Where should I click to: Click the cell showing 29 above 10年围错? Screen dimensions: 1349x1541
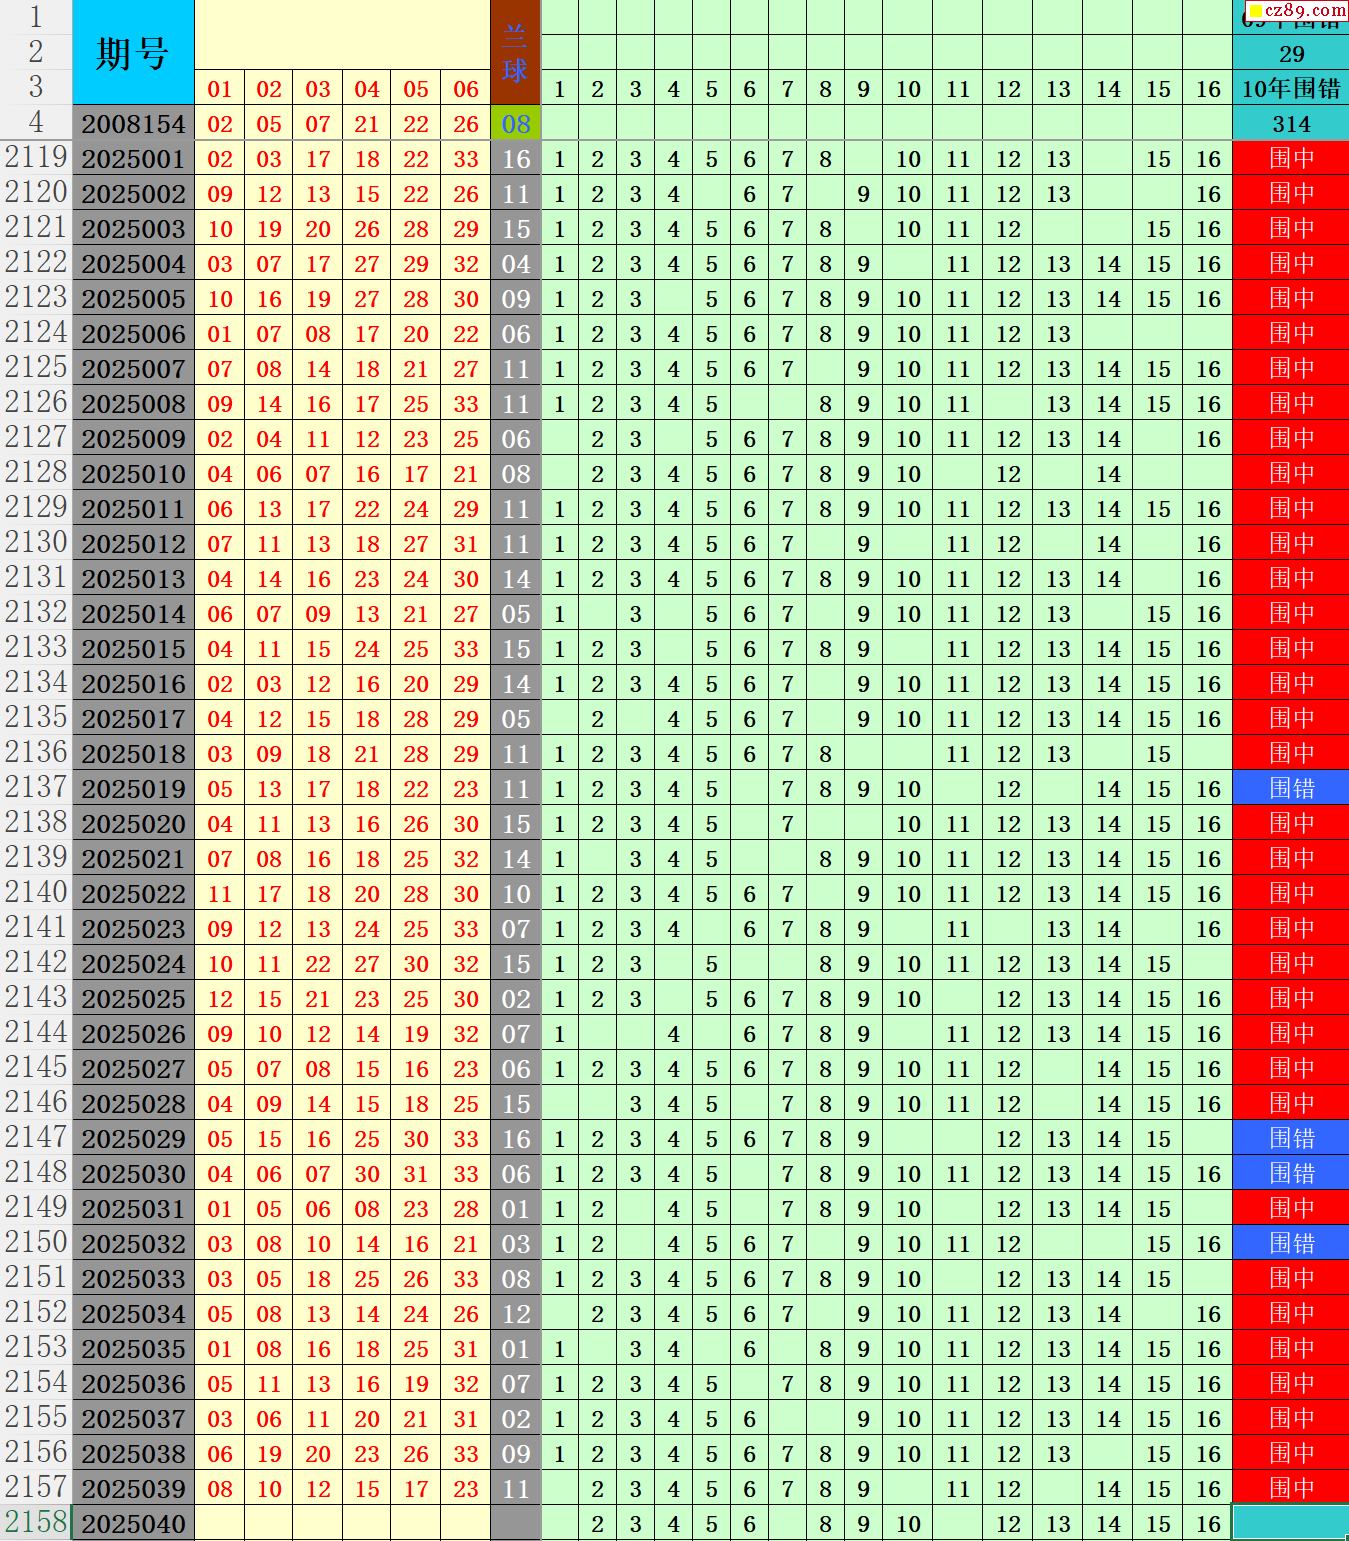pyautogui.click(x=1290, y=54)
